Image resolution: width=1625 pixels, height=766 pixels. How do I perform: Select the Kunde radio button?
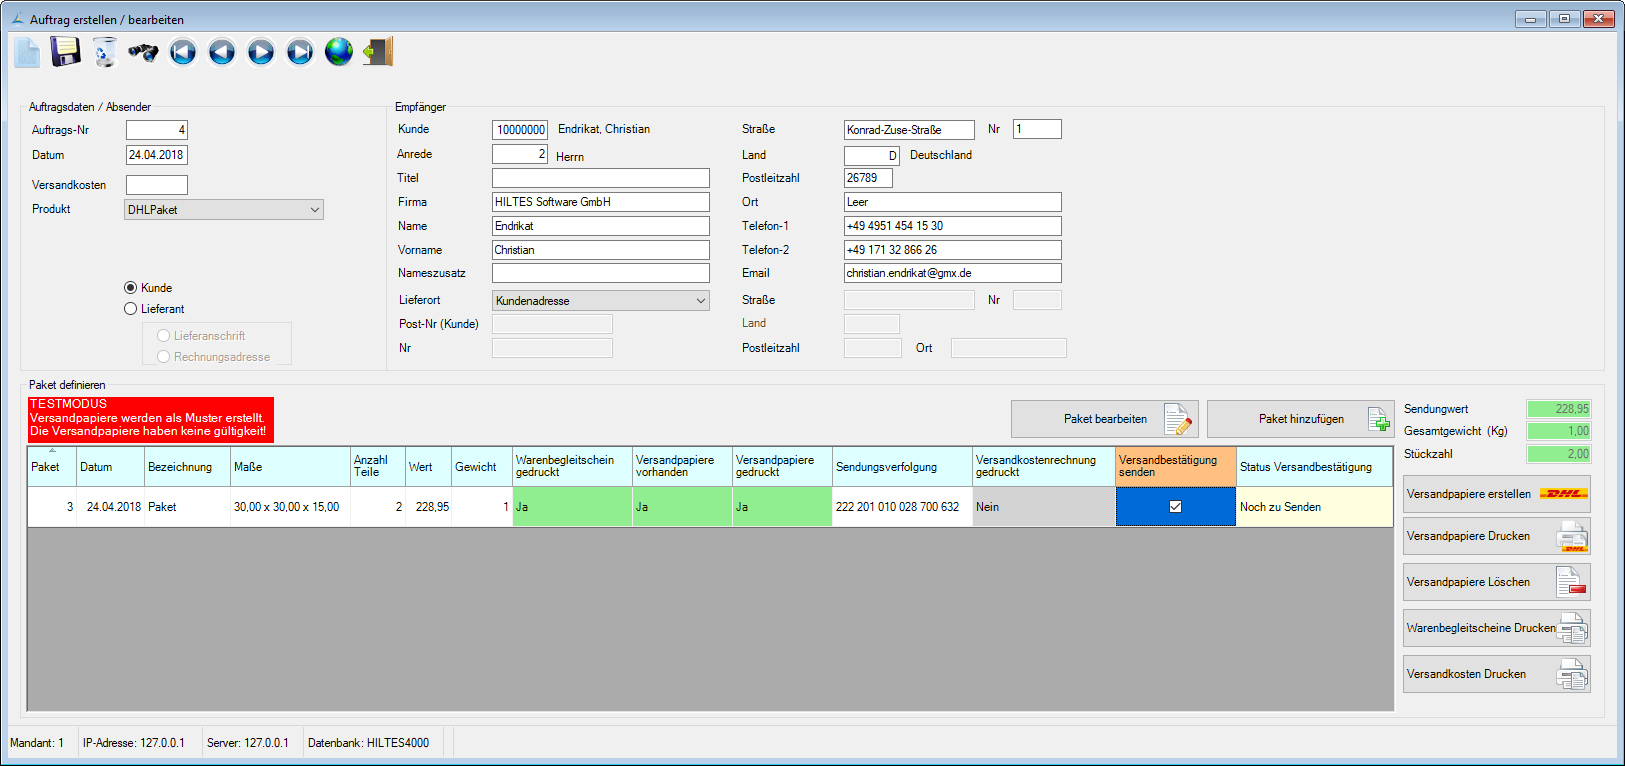pyautogui.click(x=131, y=288)
